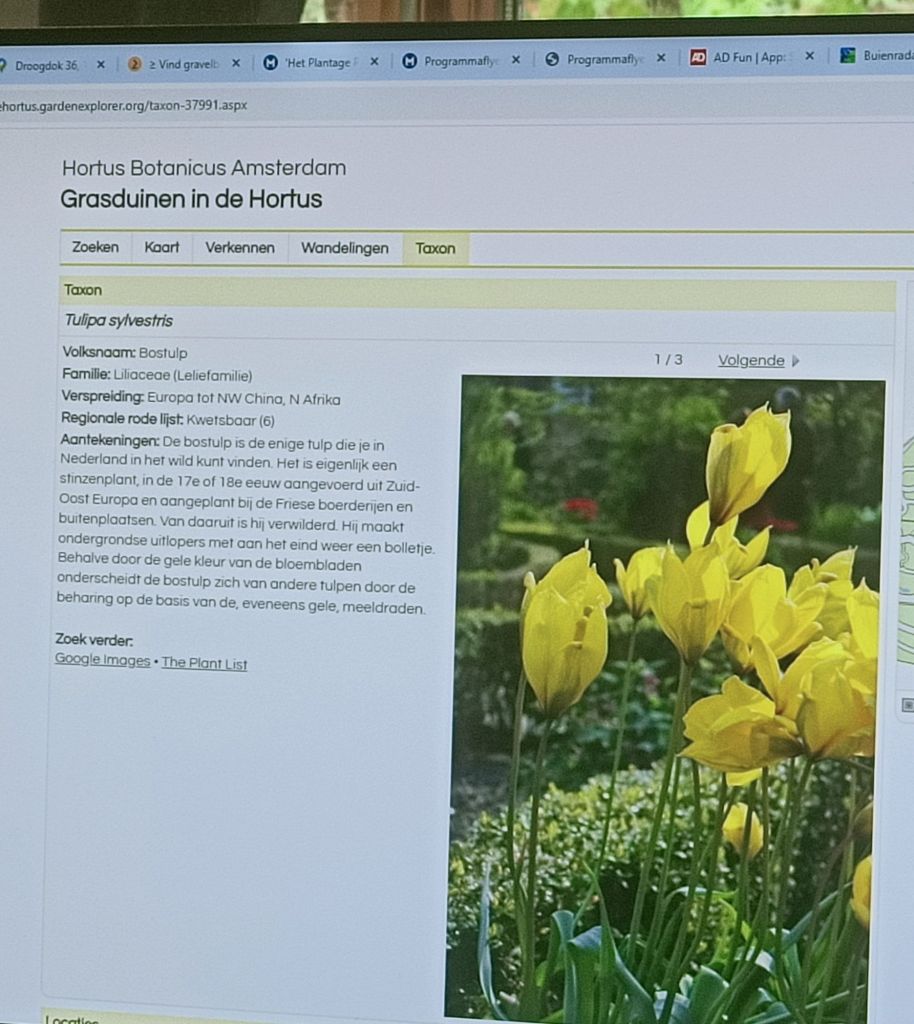Open the Kaart navigation tab
This screenshot has height=1024, width=914.
tap(161, 247)
